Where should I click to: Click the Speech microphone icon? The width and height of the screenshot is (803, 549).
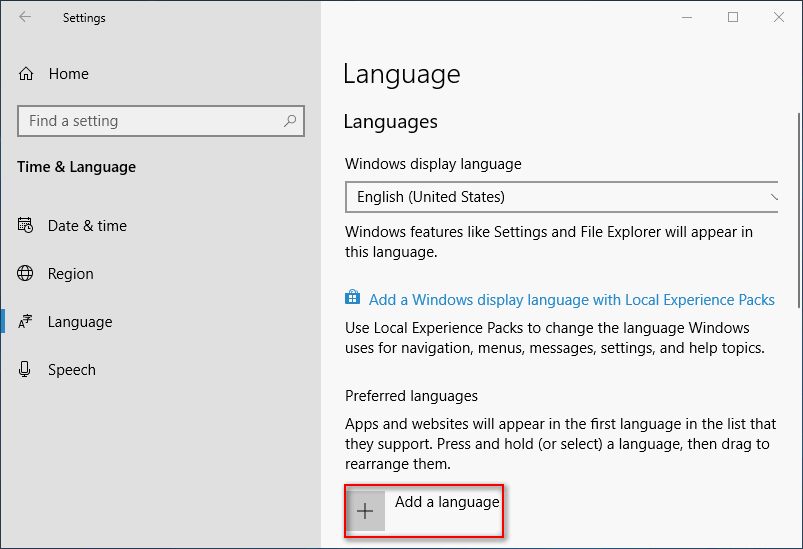pyautogui.click(x=25, y=369)
